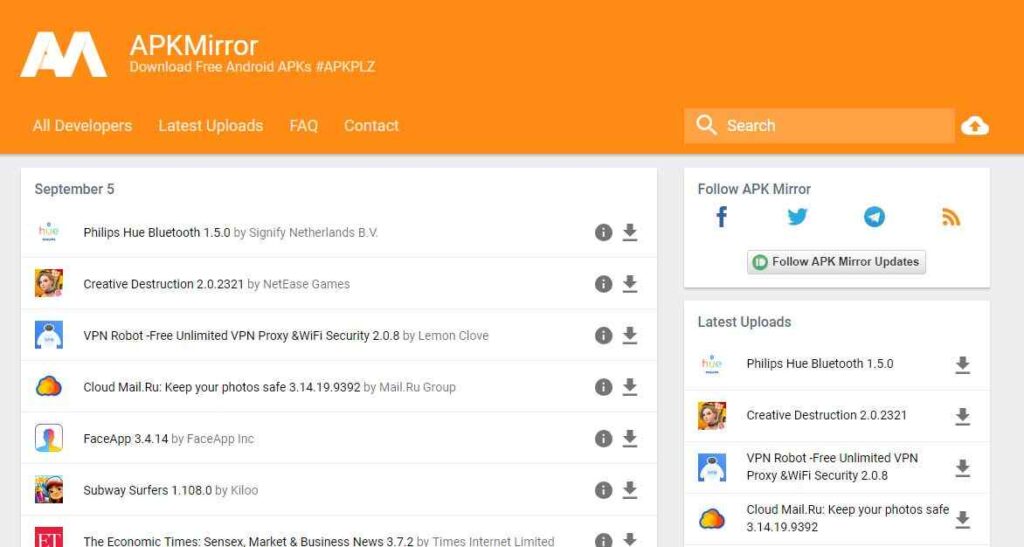The width and height of the screenshot is (1024, 547).
Task: Open Subway Surfers 1.108.0 title link
Action: coord(148,490)
